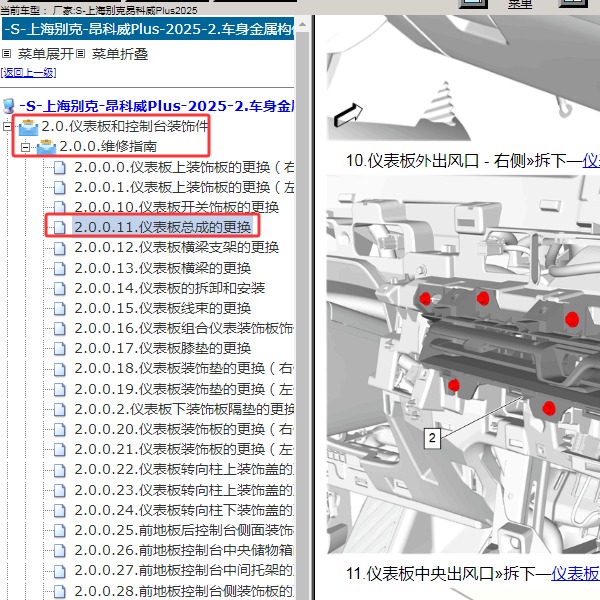Click document icon of 2.0.0.18 entry
600x600 pixels.
click(60, 369)
